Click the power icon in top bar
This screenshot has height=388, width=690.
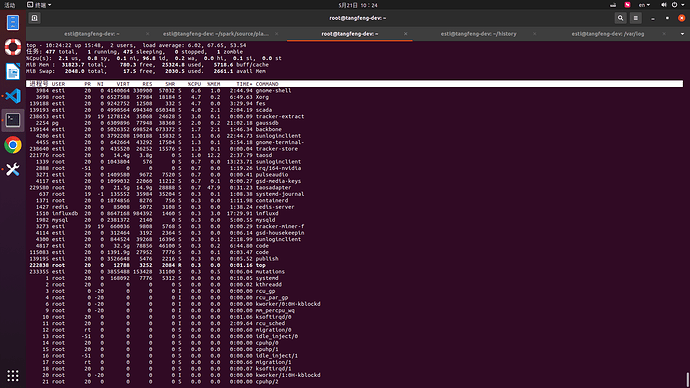(674, 5)
